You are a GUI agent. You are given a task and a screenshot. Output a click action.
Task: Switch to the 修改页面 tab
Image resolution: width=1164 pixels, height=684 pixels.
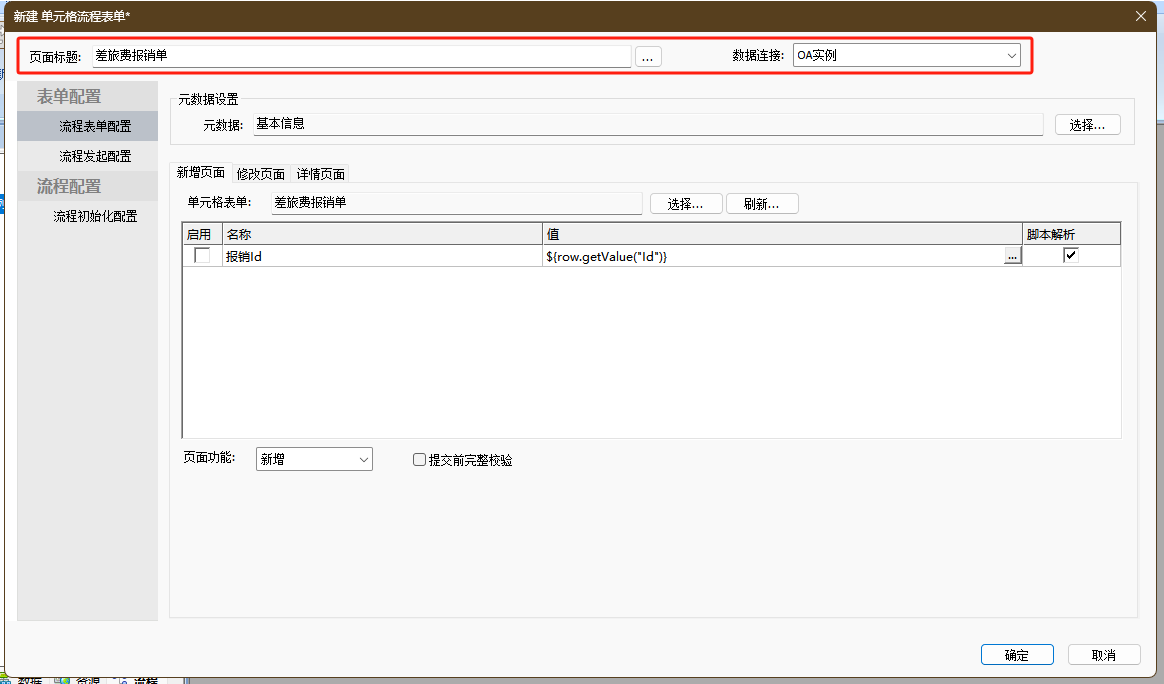pyautogui.click(x=261, y=174)
